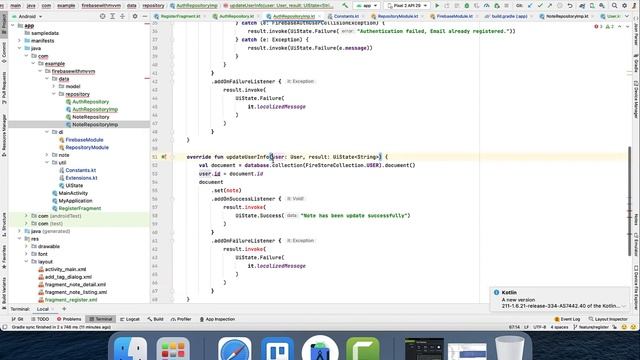Hide the Project panel with the minus icon
Screen dimensions: 640x360
pyautogui.click(x=145, y=16)
